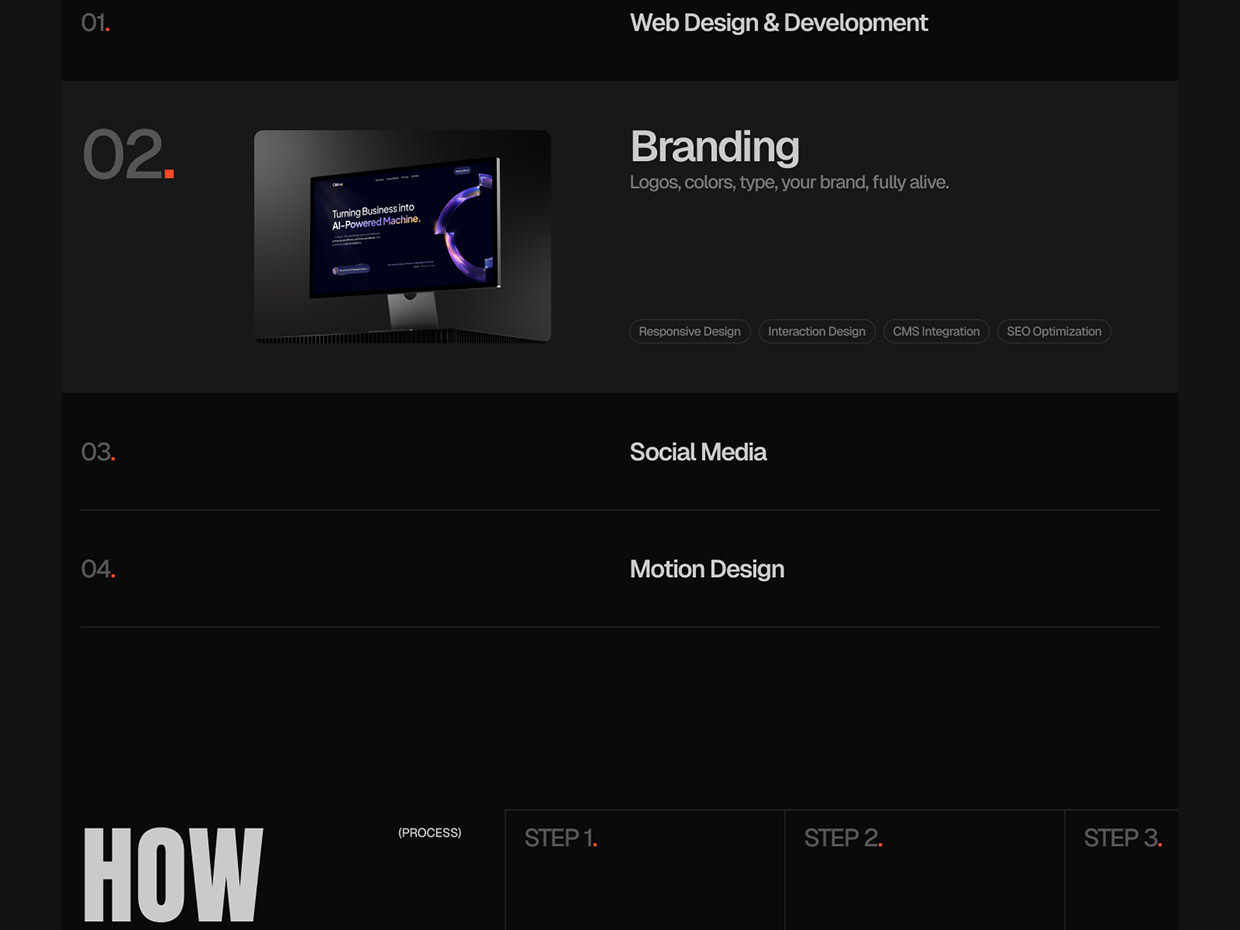
Task: Open the monitor mockup preview image
Action: [402, 236]
